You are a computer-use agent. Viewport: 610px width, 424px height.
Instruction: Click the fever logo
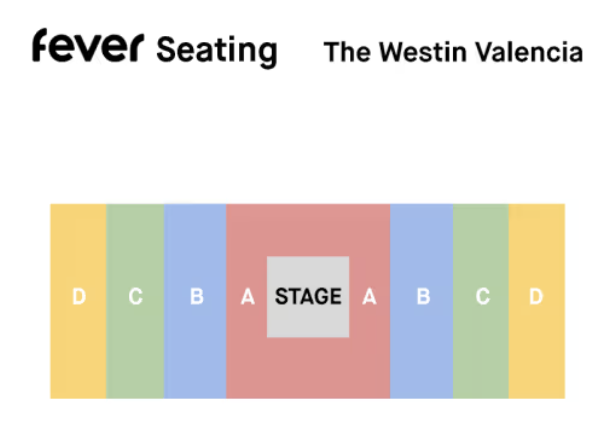(88, 45)
